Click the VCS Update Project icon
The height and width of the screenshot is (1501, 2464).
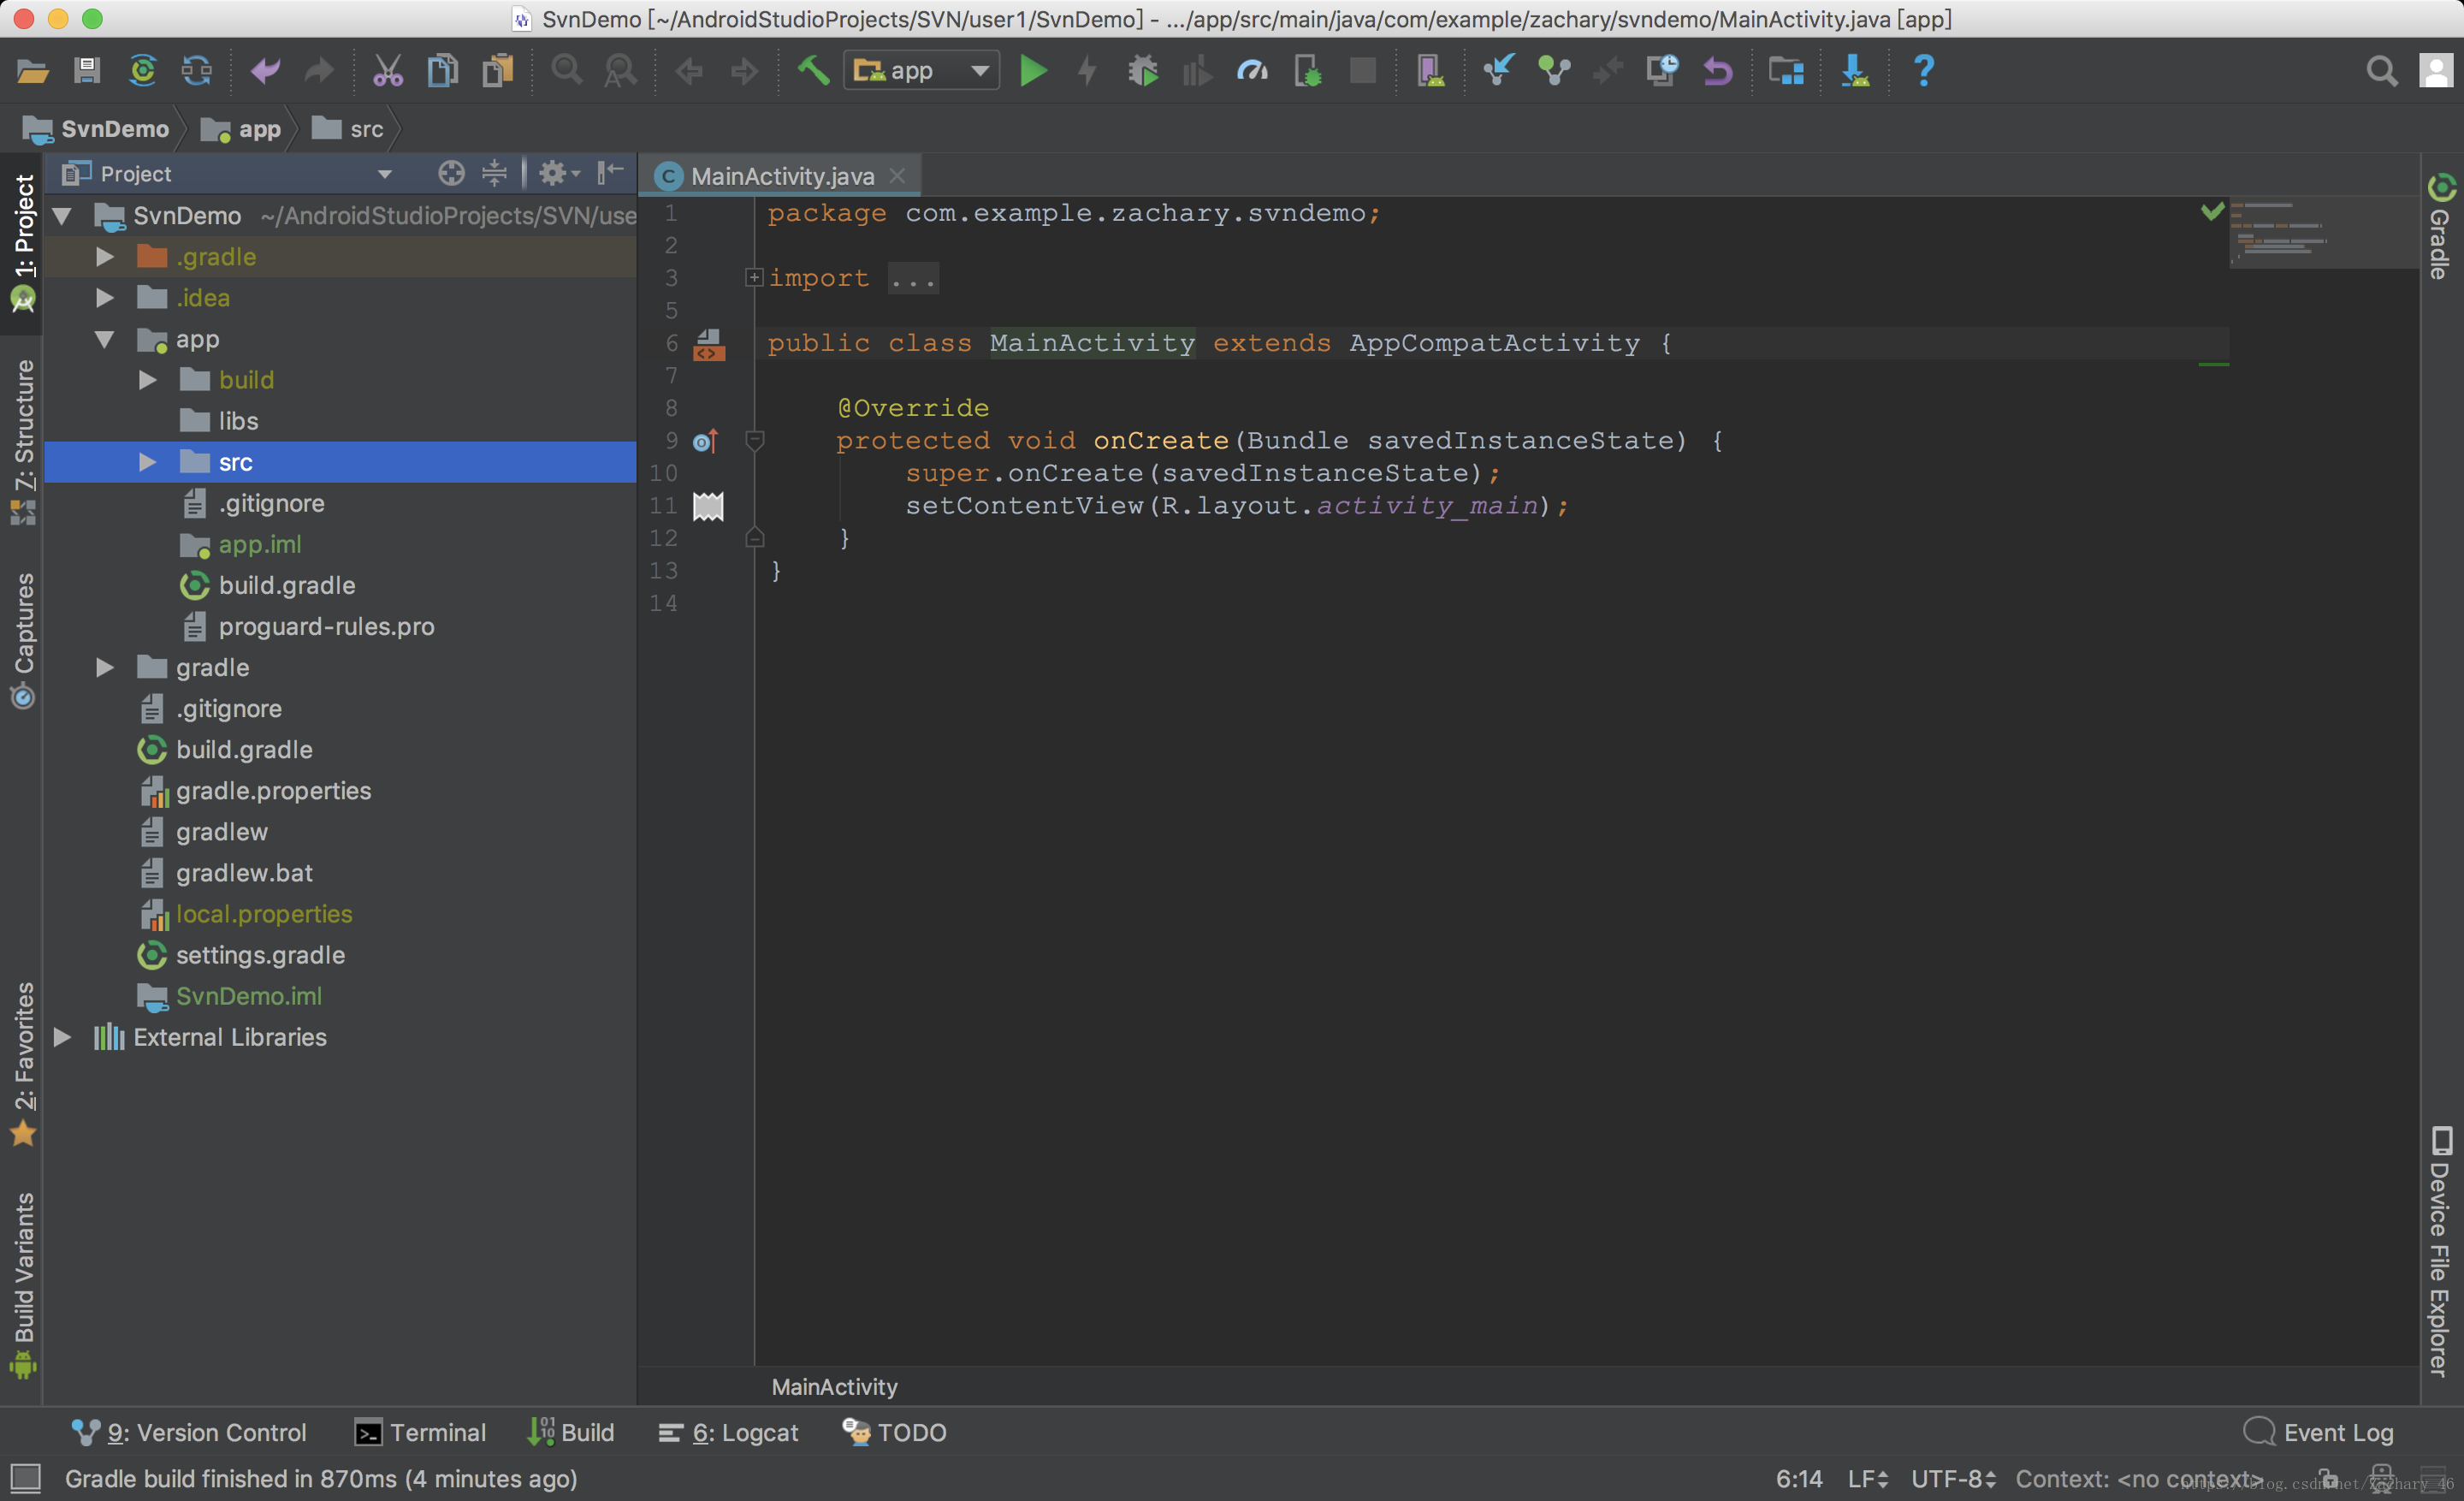(x=1499, y=71)
